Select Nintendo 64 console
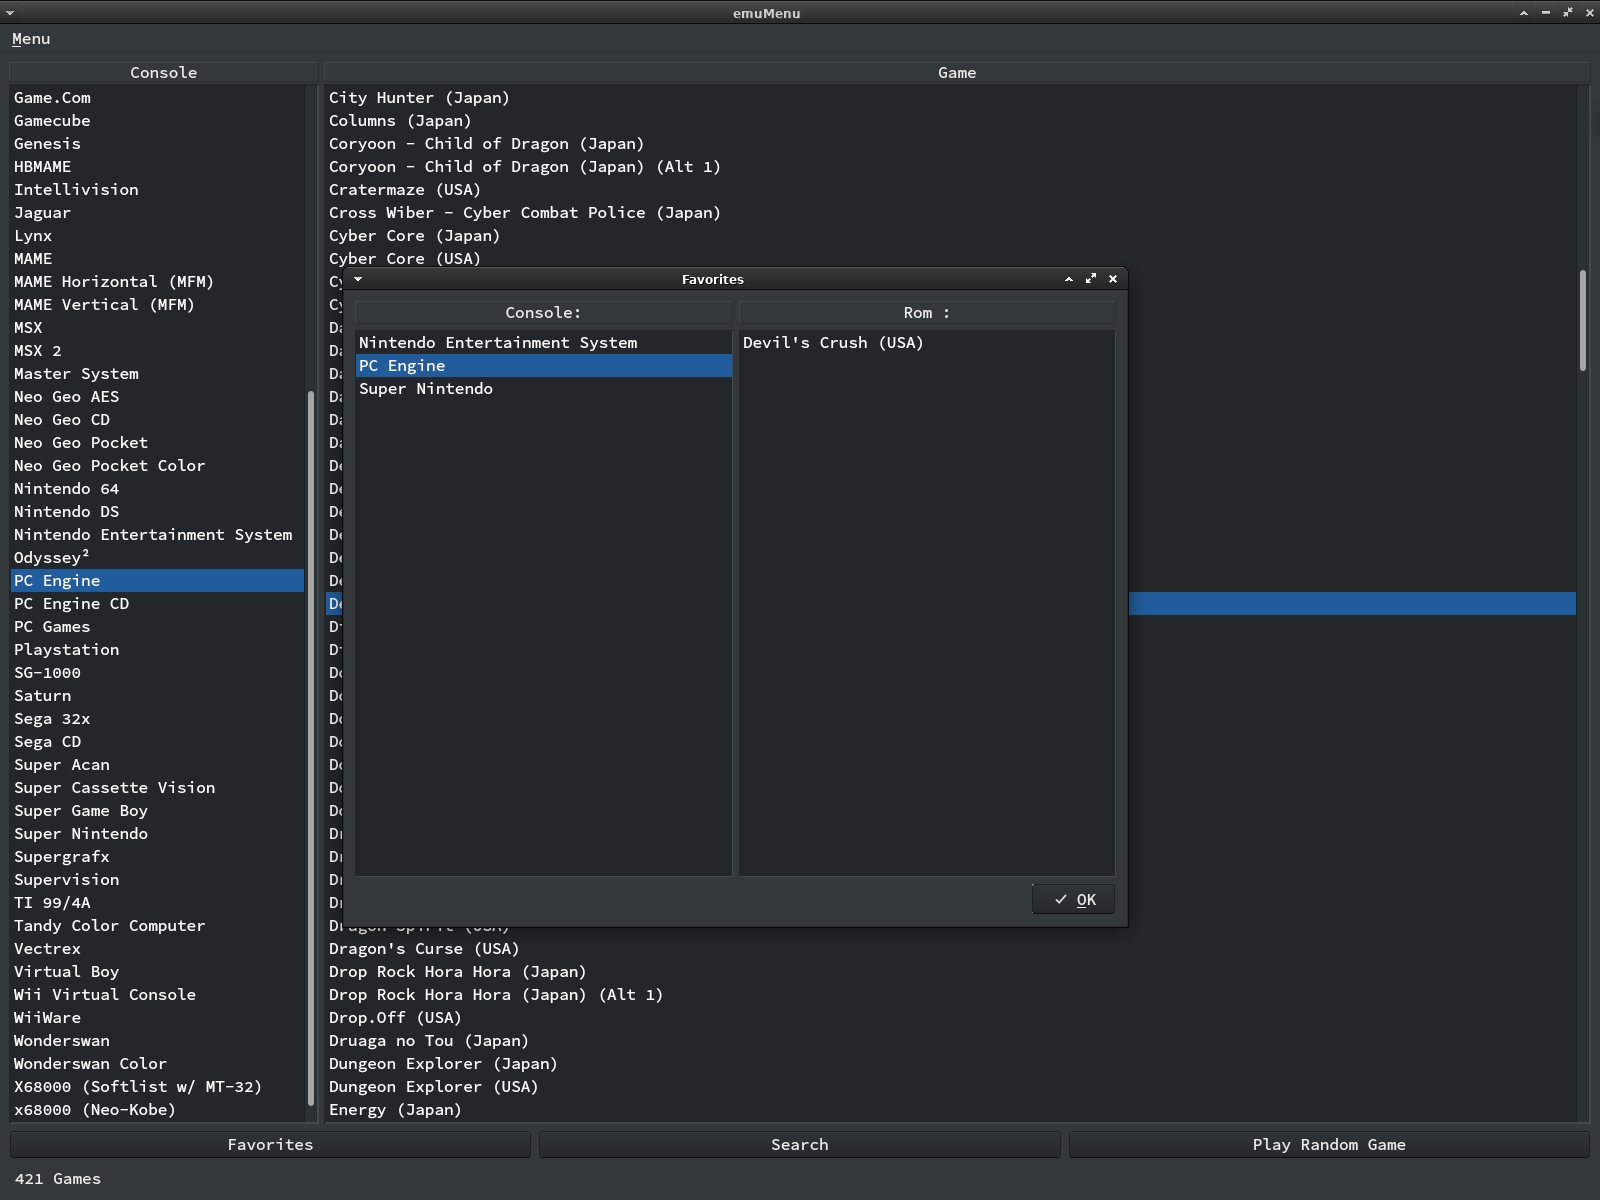 [157, 489]
